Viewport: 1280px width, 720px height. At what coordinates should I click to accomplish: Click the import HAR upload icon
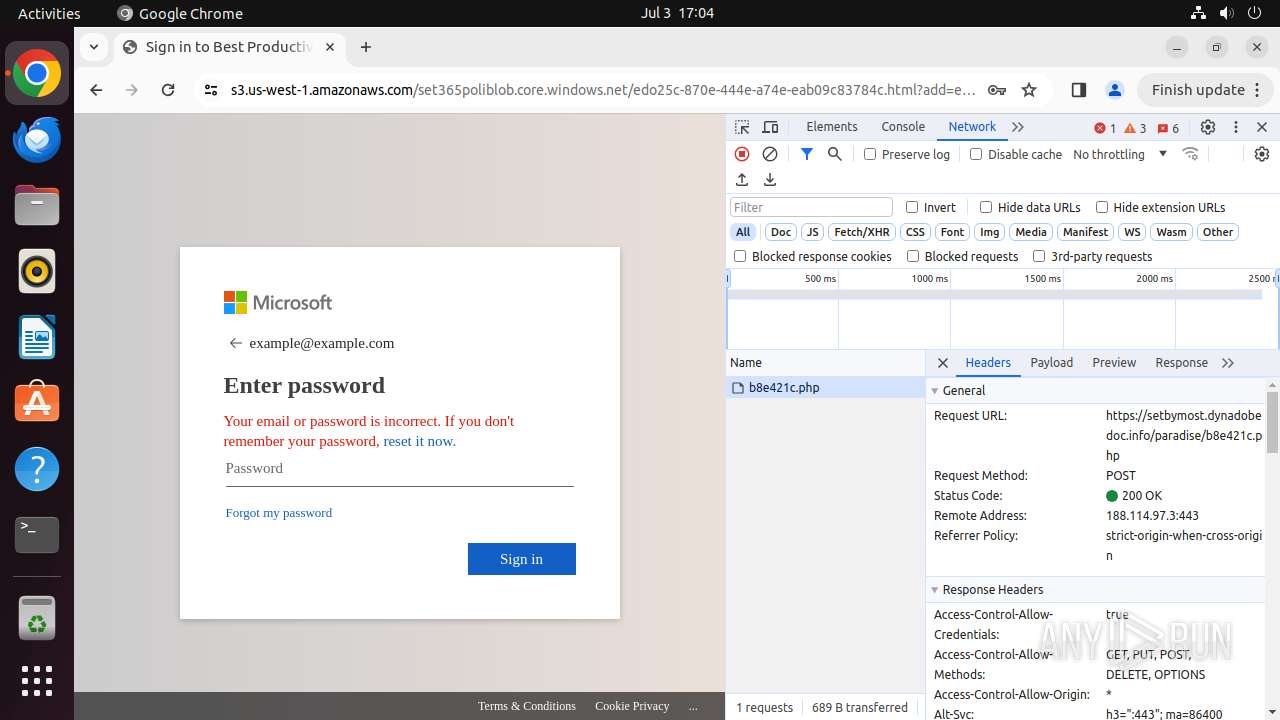tap(742, 180)
